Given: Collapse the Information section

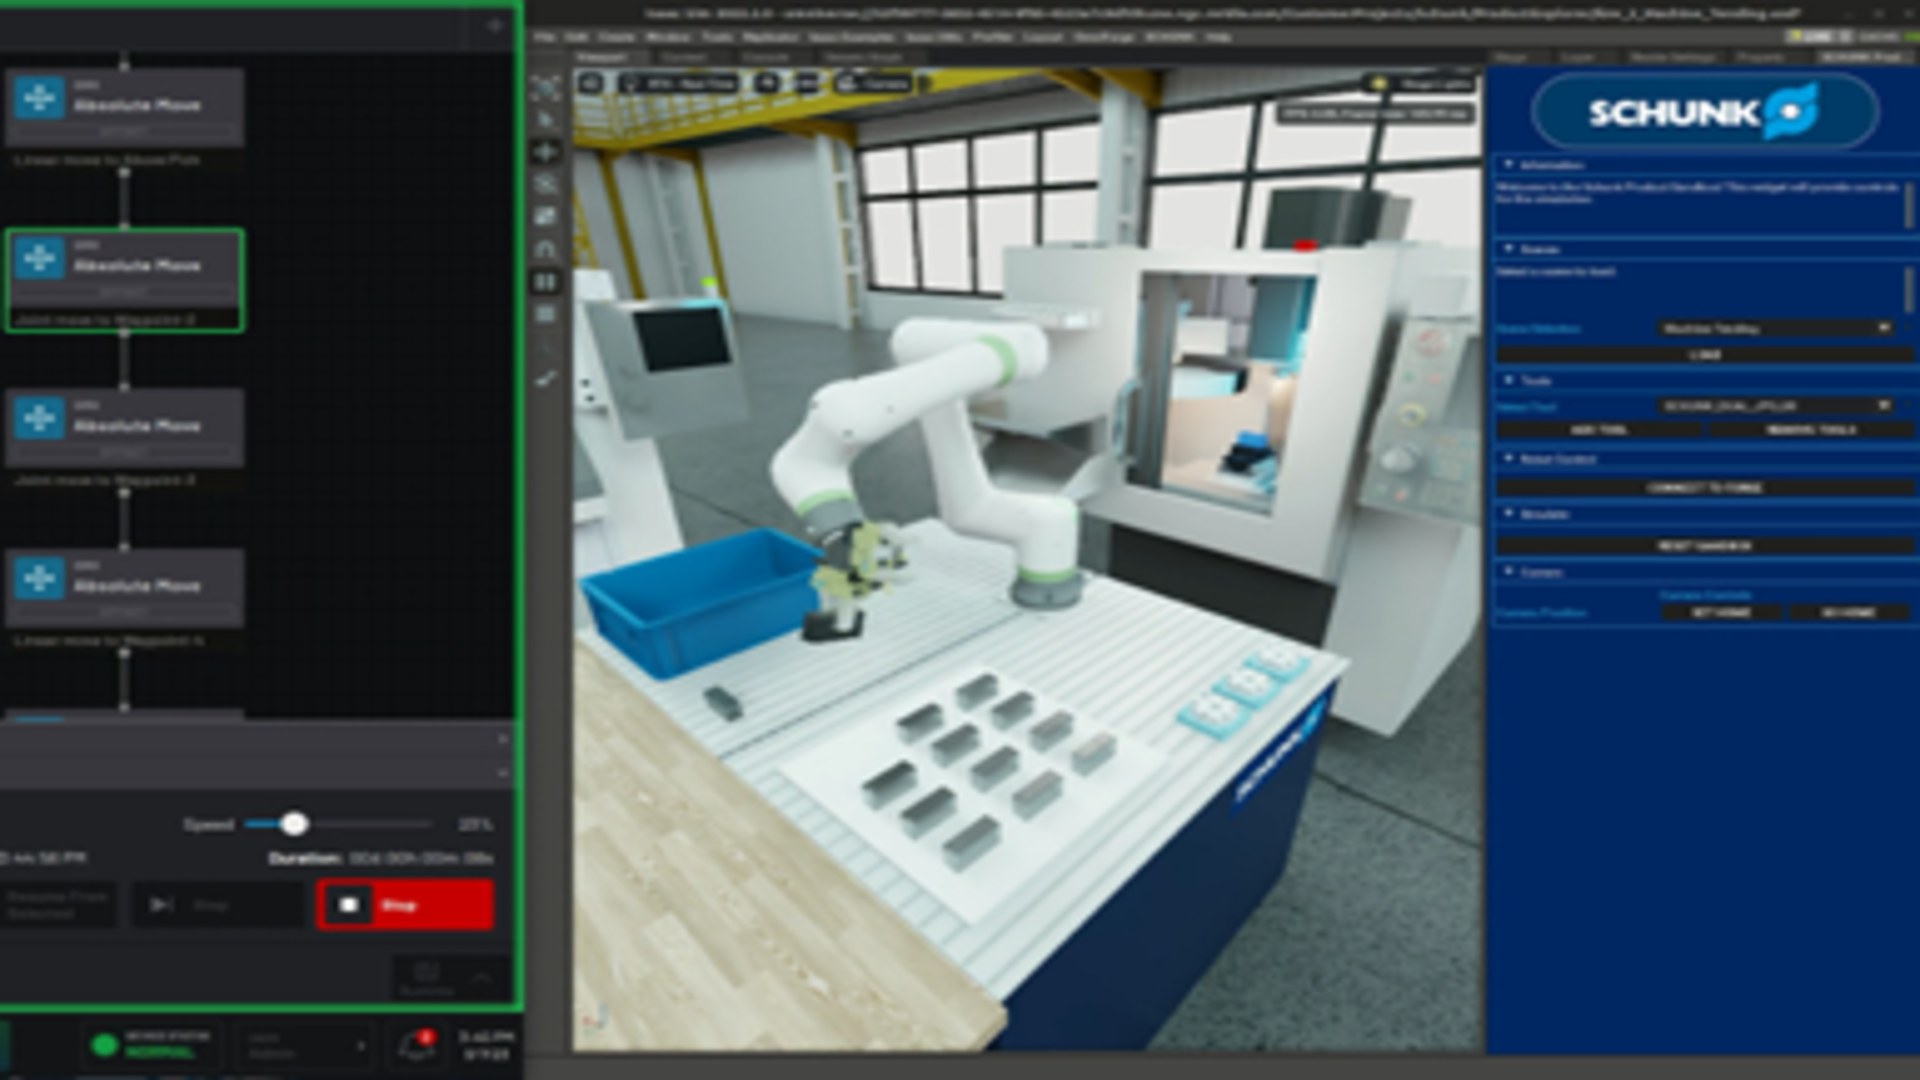Looking at the screenshot, I should 1509,164.
